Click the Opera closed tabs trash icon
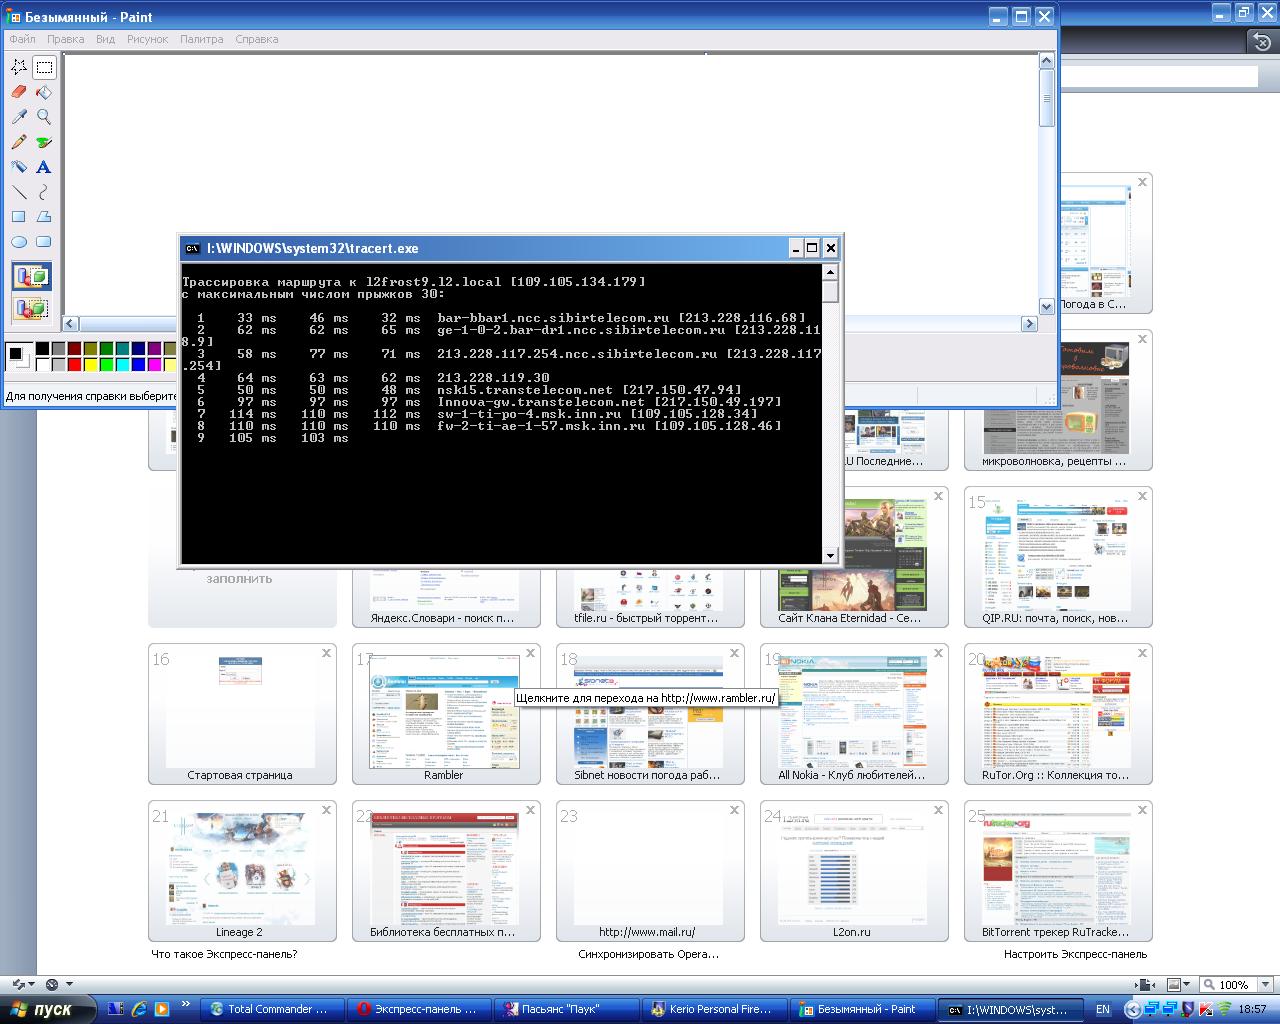 click(1263, 41)
